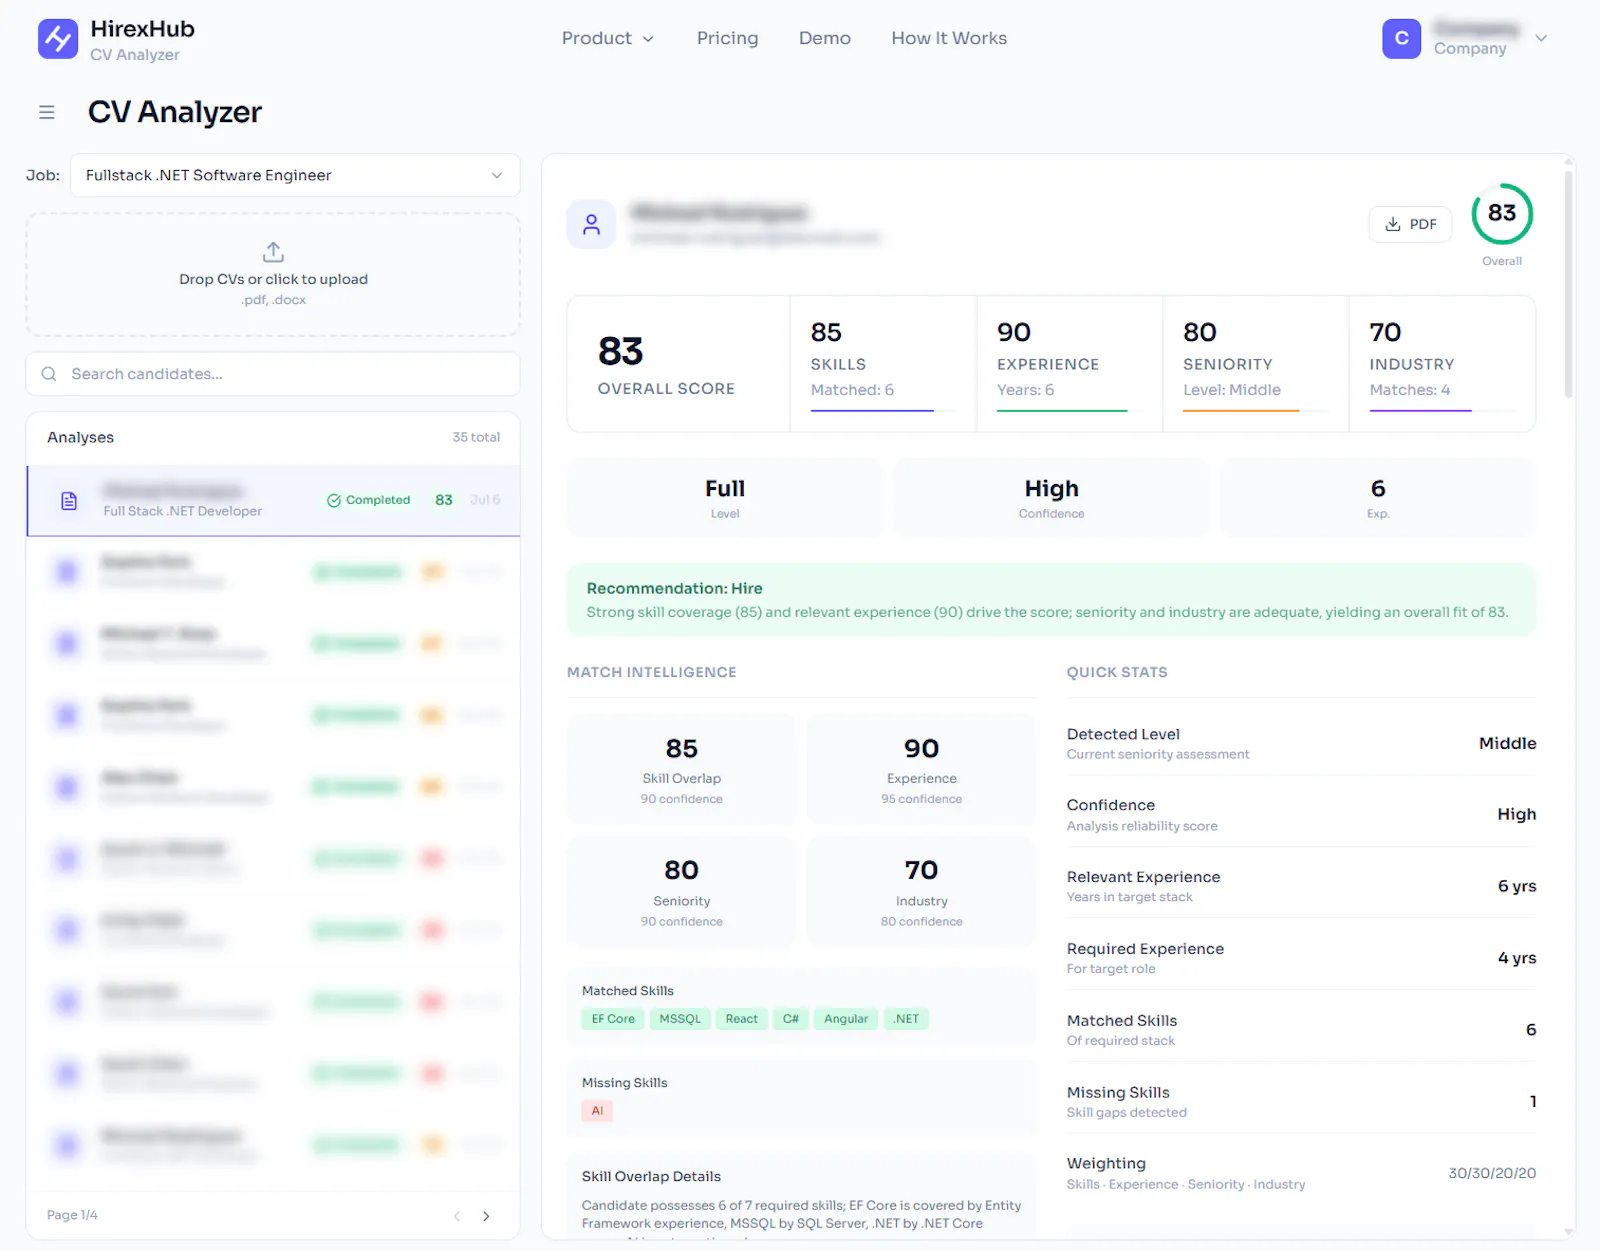Open the Product menu dropdown

[x=607, y=38]
